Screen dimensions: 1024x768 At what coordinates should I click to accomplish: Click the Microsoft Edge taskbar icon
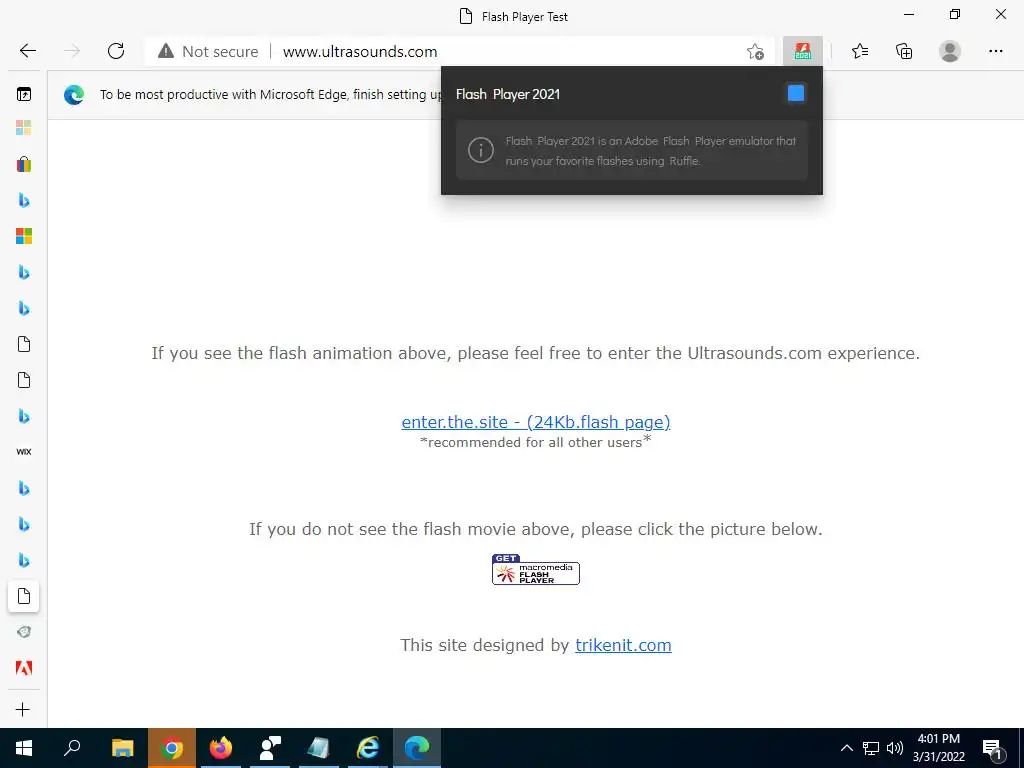(417, 748)
